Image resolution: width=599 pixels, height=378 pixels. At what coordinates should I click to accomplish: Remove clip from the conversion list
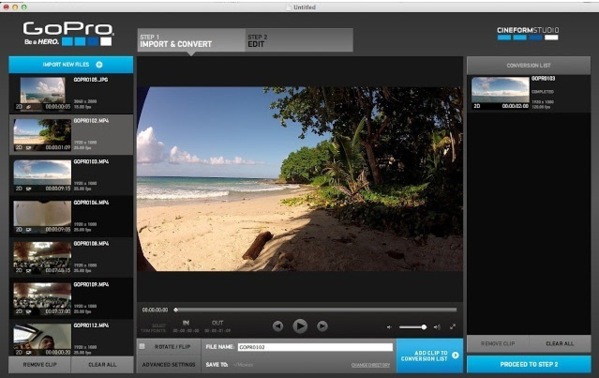pyautogui.click(x=498, y=344)
